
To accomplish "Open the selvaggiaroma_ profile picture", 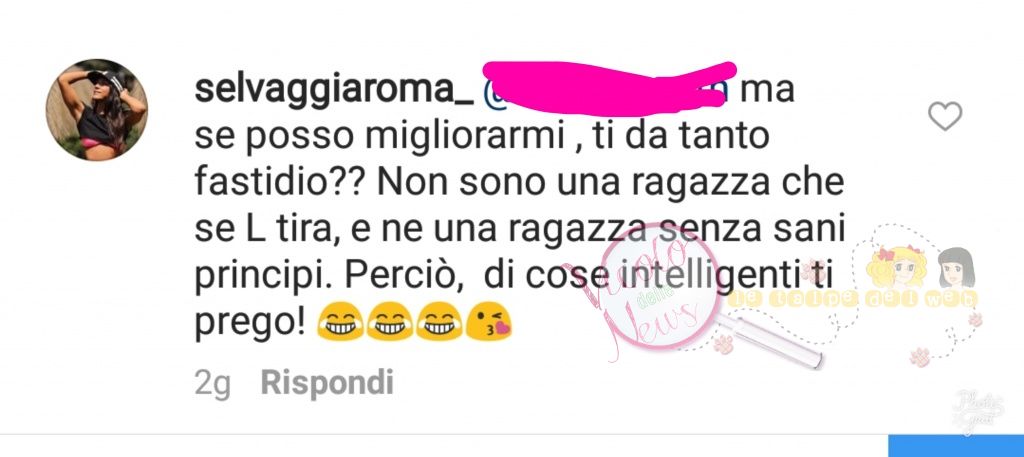I will pyautogui.click(x=97, y=110).
